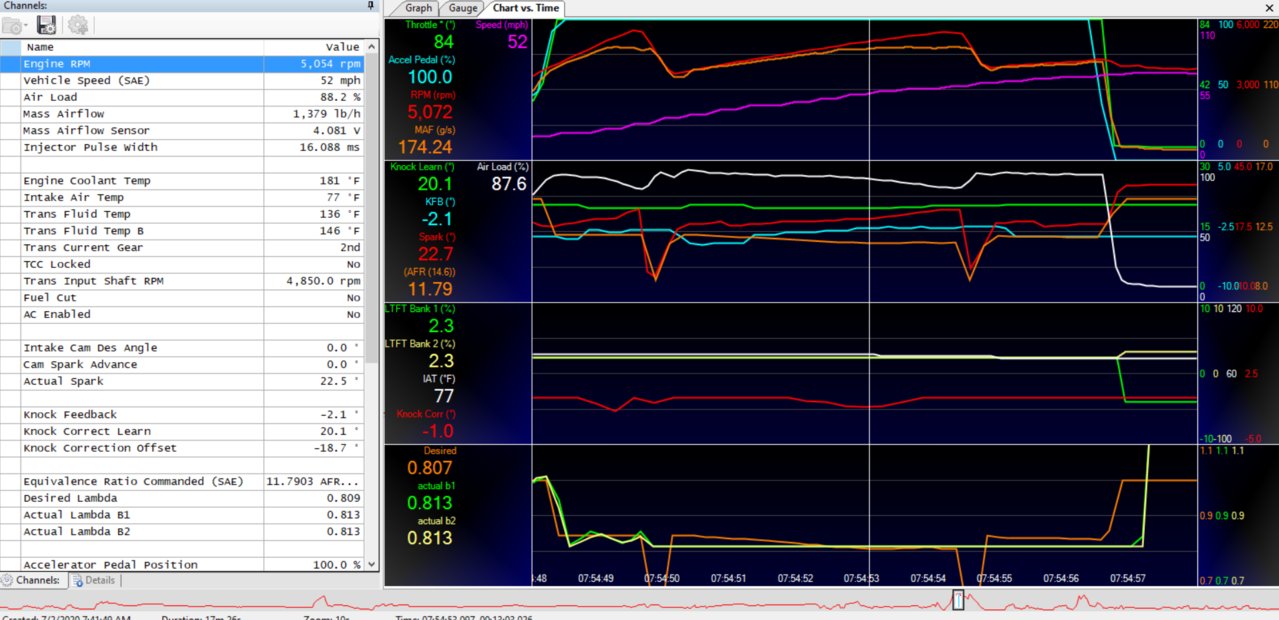1279x620 pixels.
Task: Click the MAF (g/s) legend value 174.24
Action: [426, 147]
